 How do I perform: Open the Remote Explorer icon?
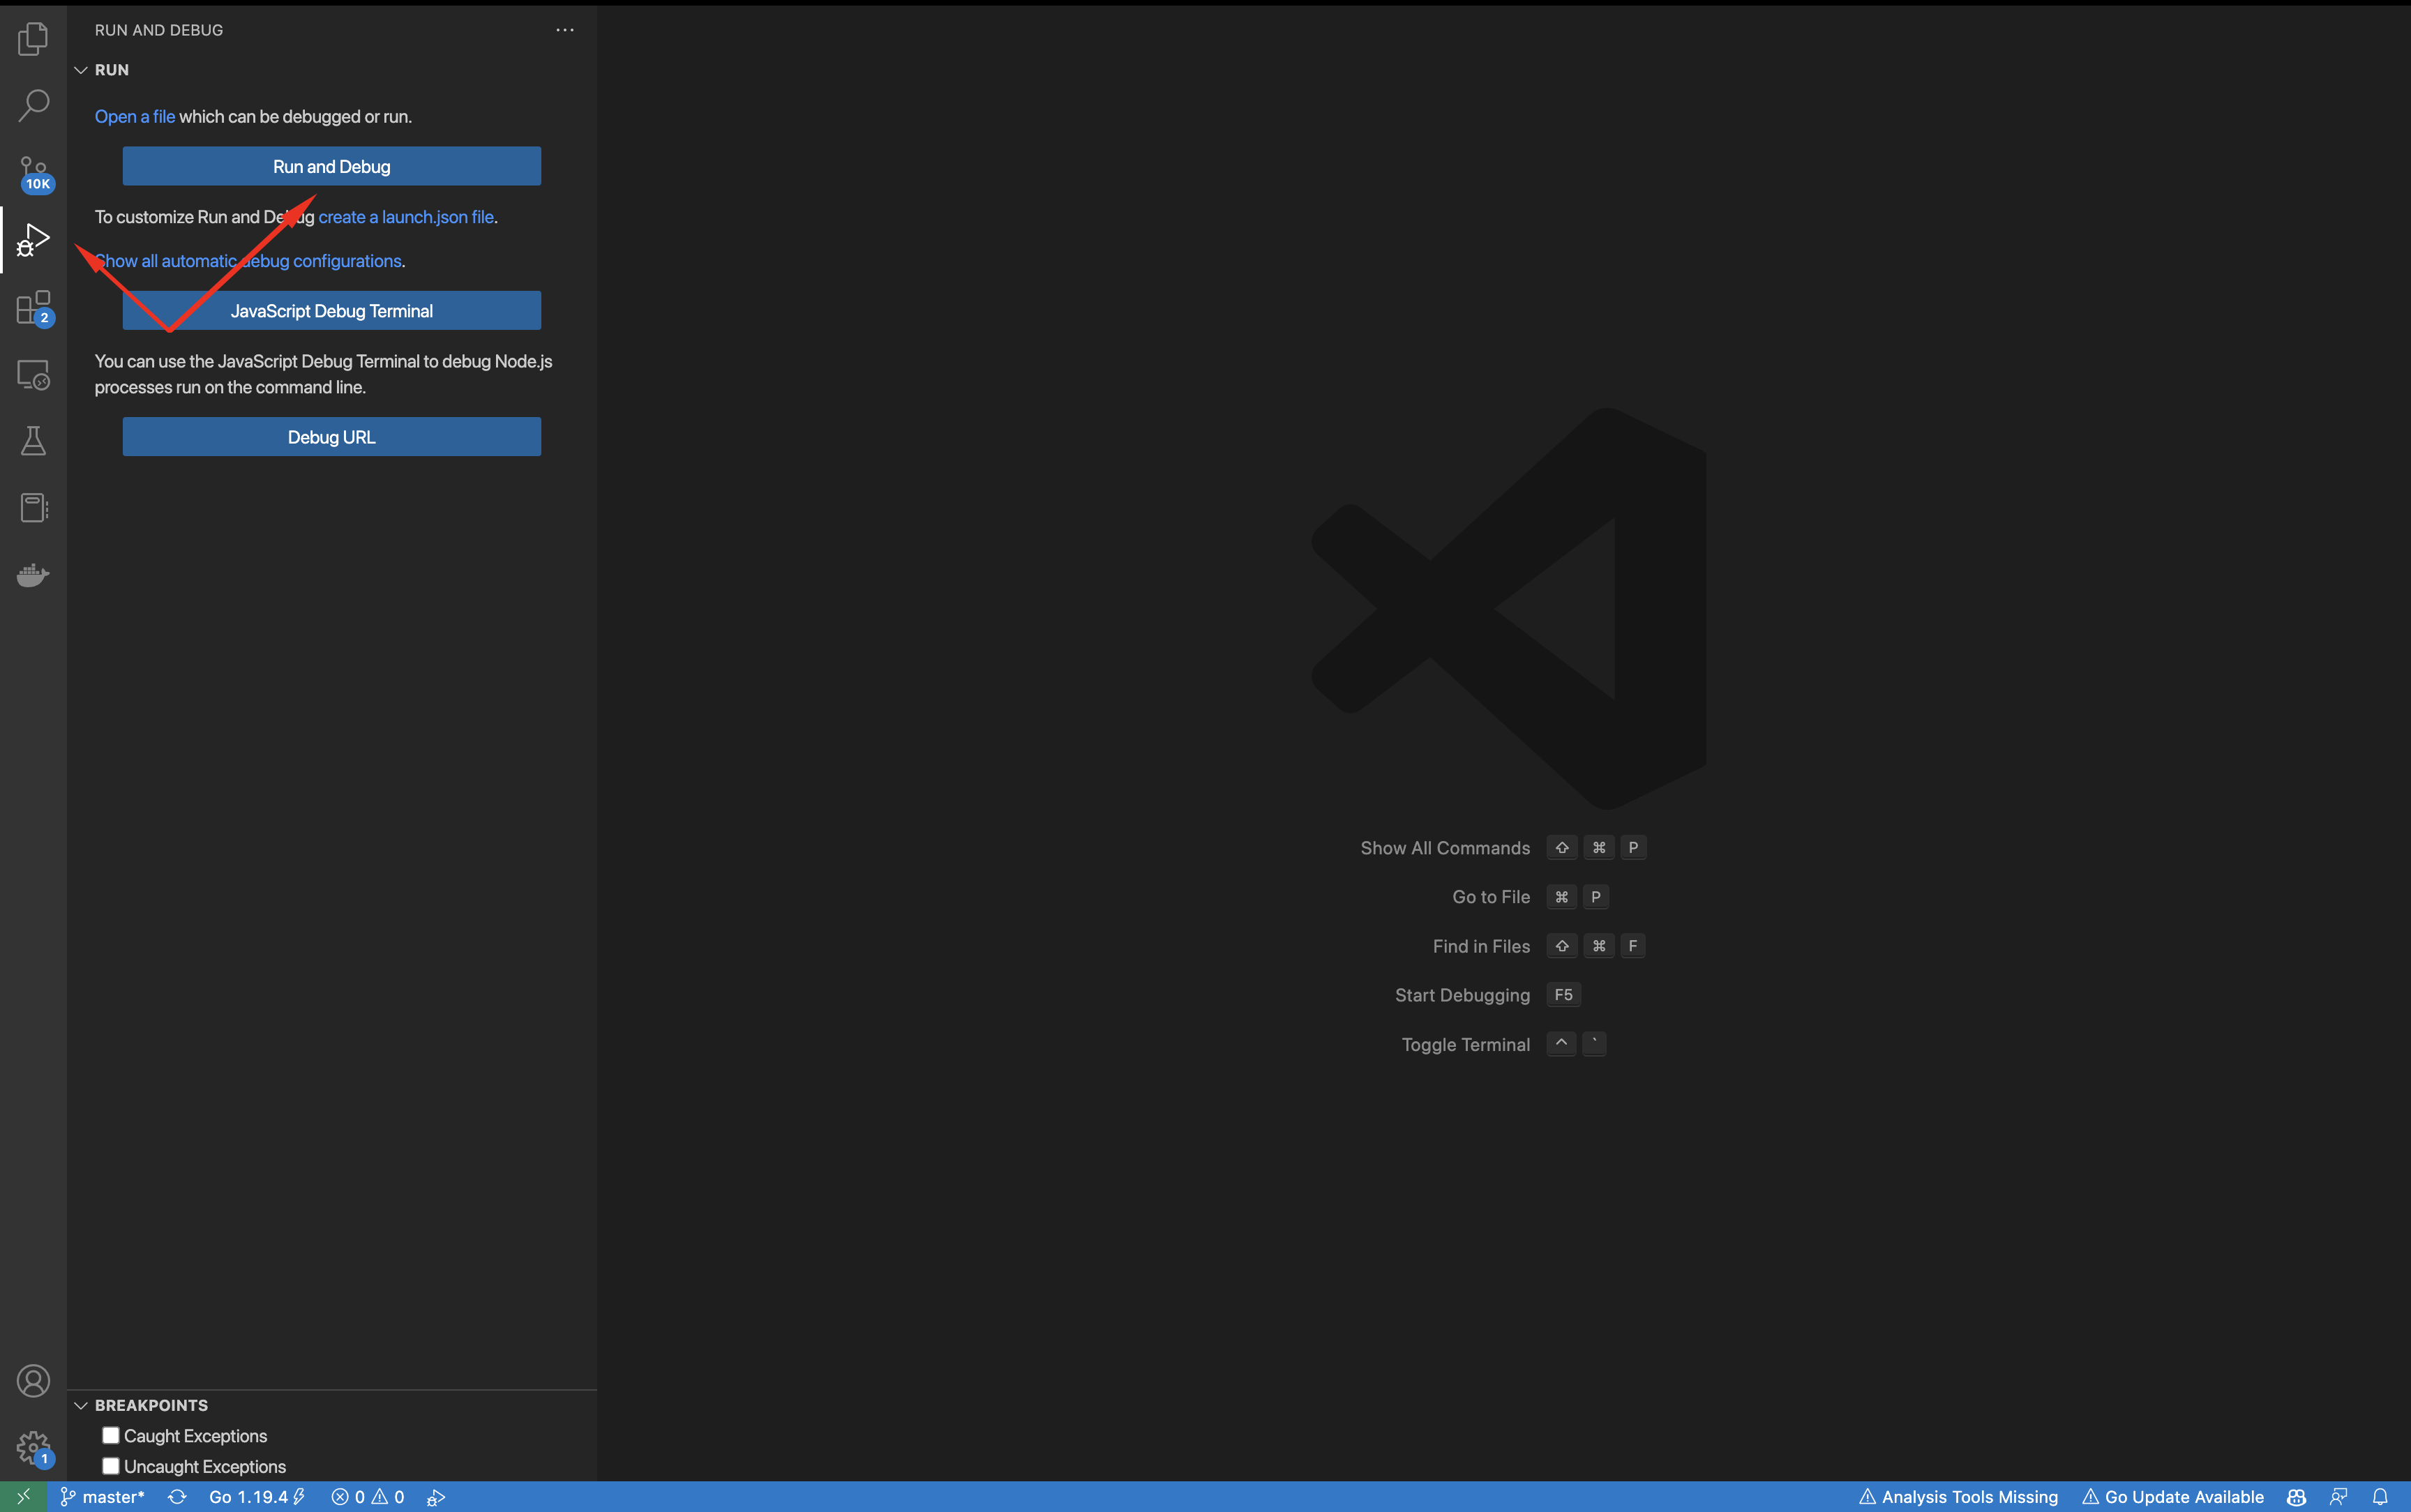click(x=33, y=375)
